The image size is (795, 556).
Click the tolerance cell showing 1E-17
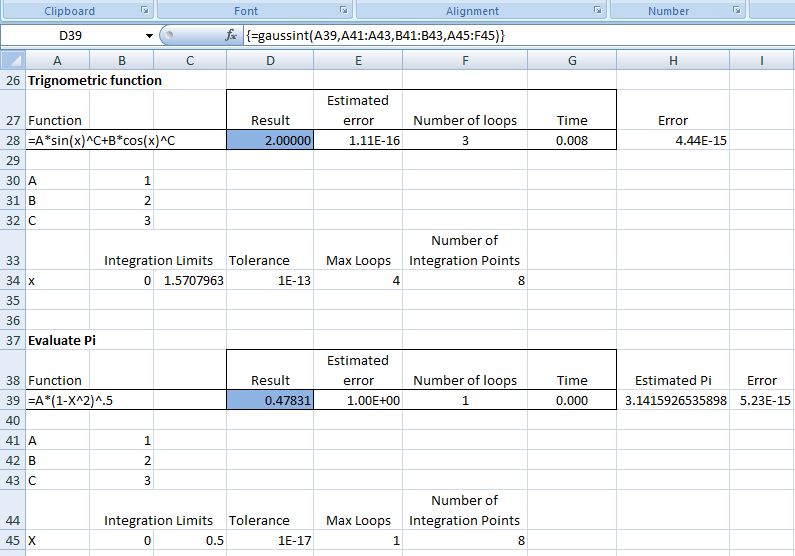click(270, 541)
